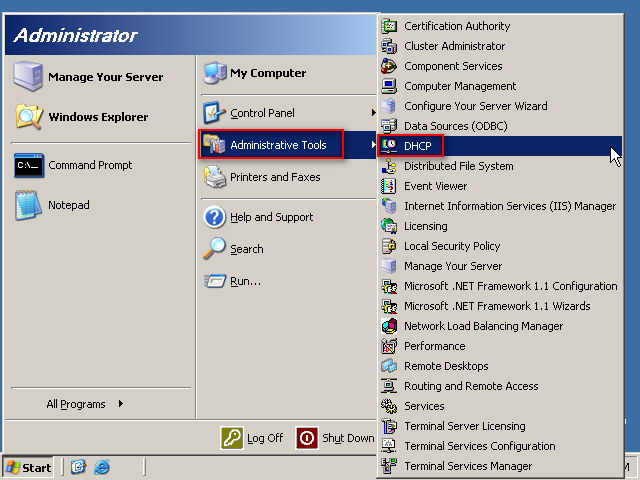Click the Shut Down button
Image resolution: width=640 pixels, height=480 pixels.
[335, 438]
